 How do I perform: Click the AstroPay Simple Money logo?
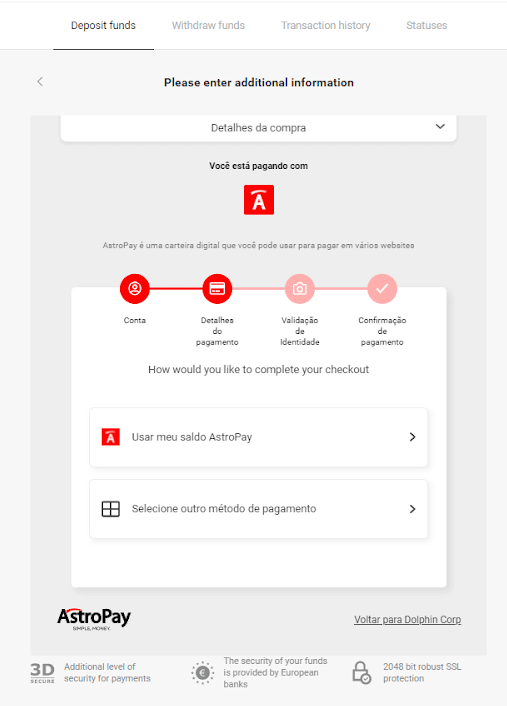coord(94,619)
